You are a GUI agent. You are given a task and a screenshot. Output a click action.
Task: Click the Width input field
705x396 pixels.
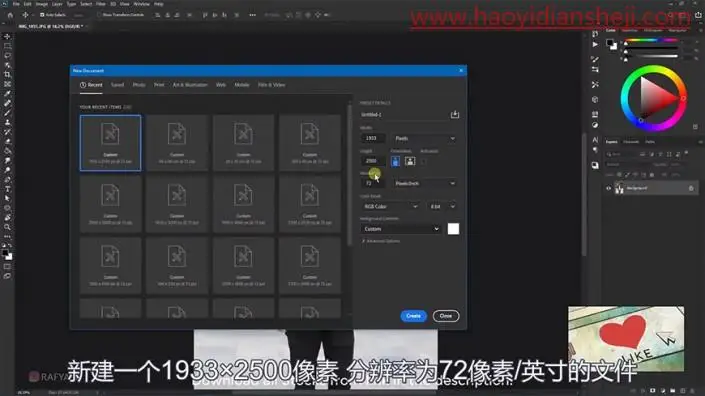[373, 138]
